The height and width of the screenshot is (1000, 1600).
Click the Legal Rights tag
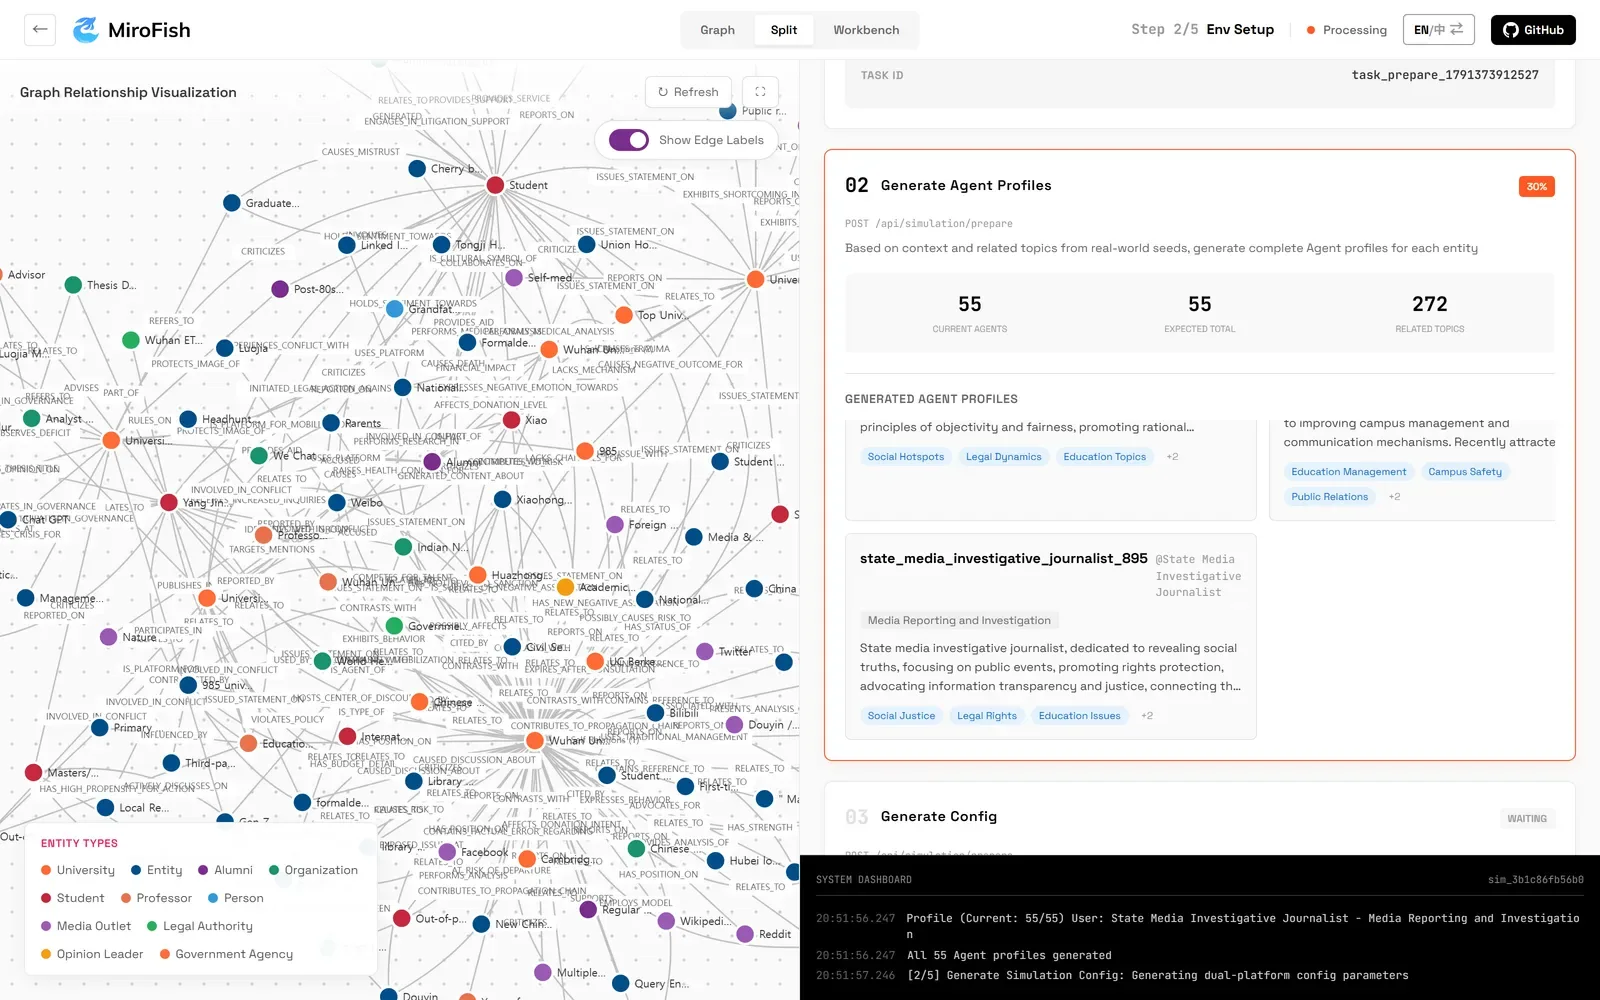pos(987,716)
